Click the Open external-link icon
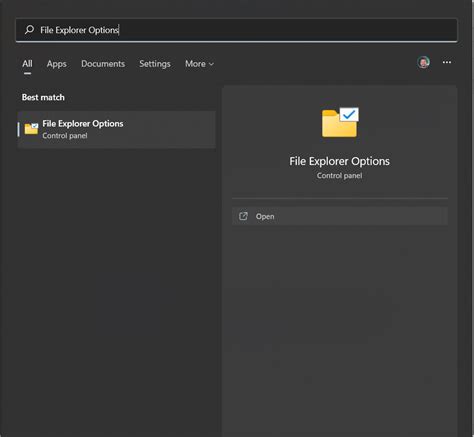The image size is (474, 437). pos(243,216)
